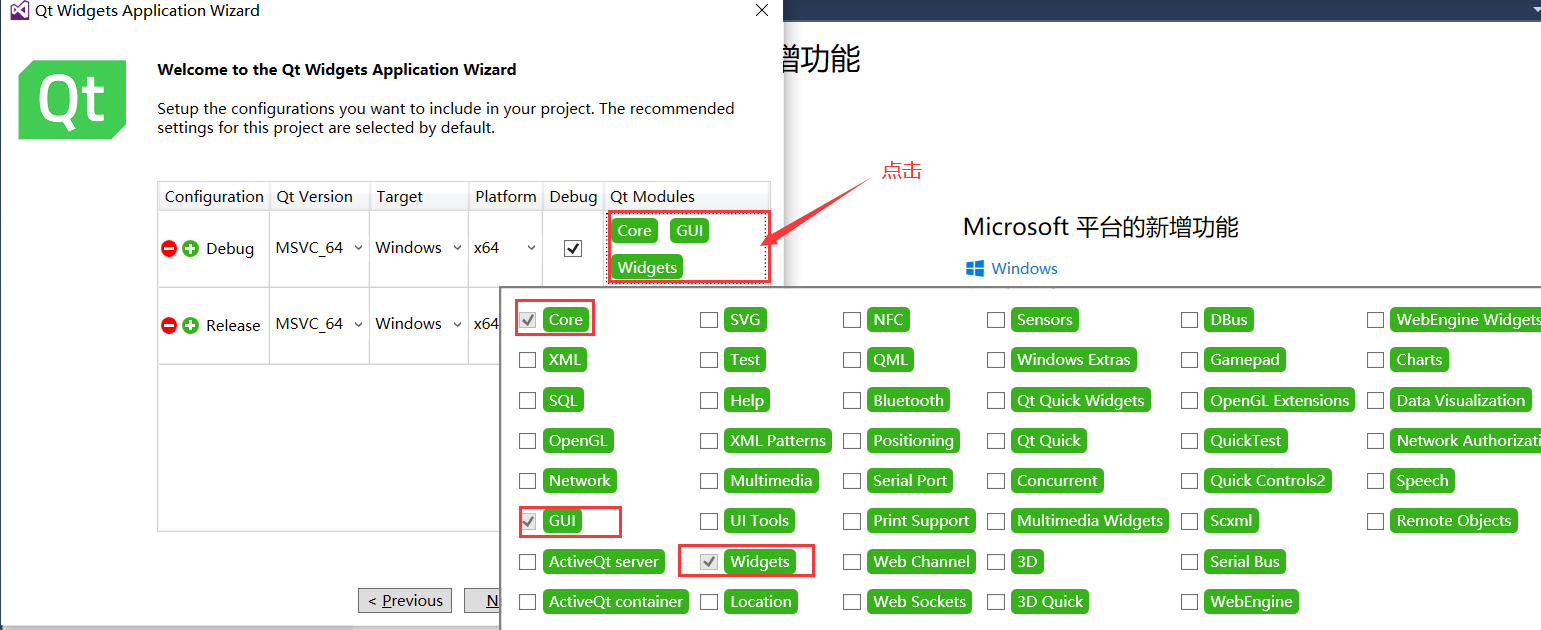Image resolution: width=1541 pixels, height=630 pixels.
Task: Enable the Charts module
Action: pos(1376,359)
